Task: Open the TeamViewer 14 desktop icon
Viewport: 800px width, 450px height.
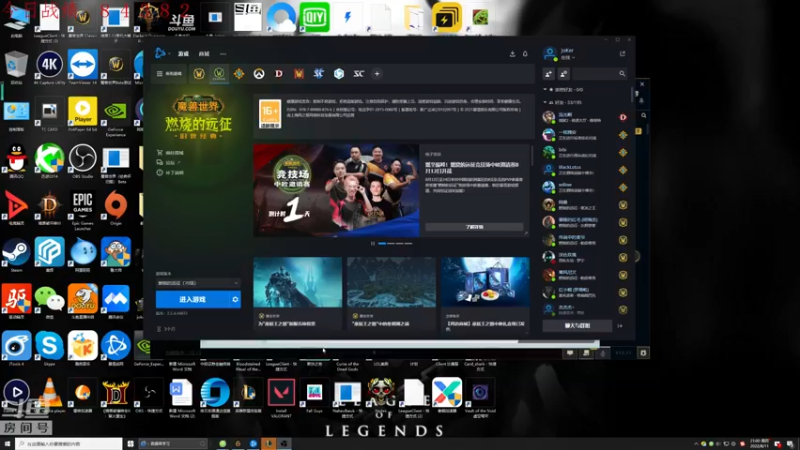Action: point(82,67)
